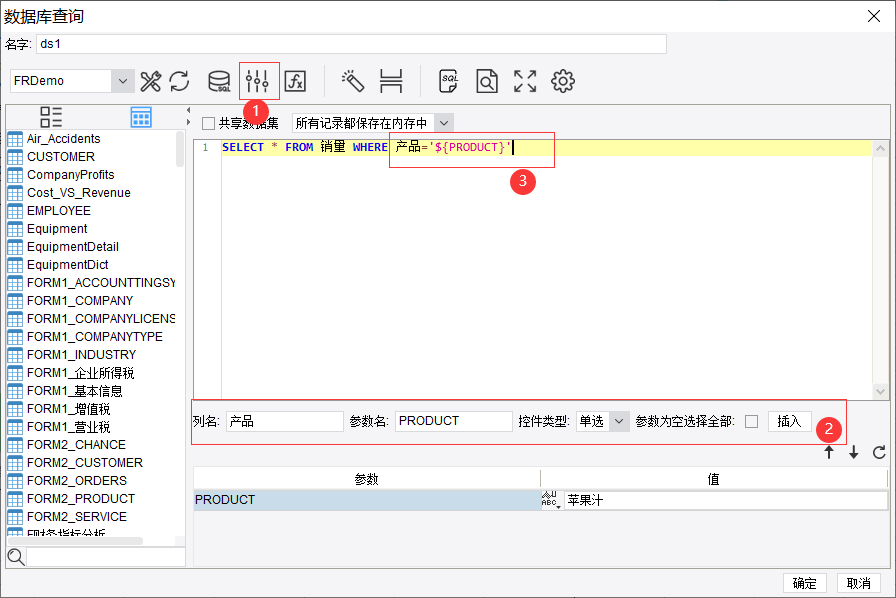This screenshot has width=896, height=598.
Task: Switch to the list view icon
Action: (x=51, y=117)
